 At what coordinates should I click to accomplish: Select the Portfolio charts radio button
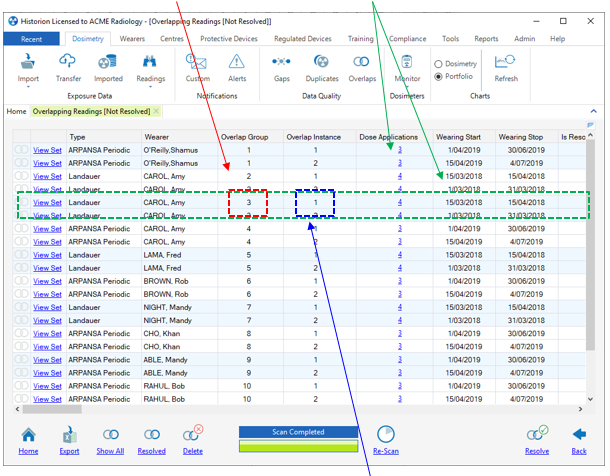(x=438, y=77)
